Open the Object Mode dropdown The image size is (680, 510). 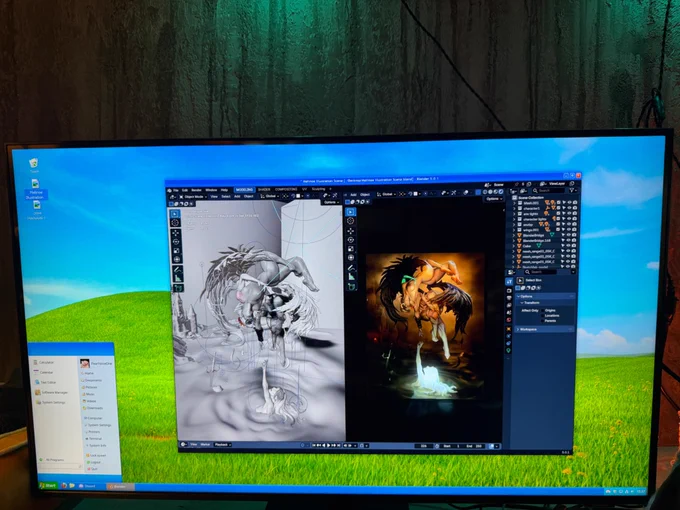[x=191, y=196]
